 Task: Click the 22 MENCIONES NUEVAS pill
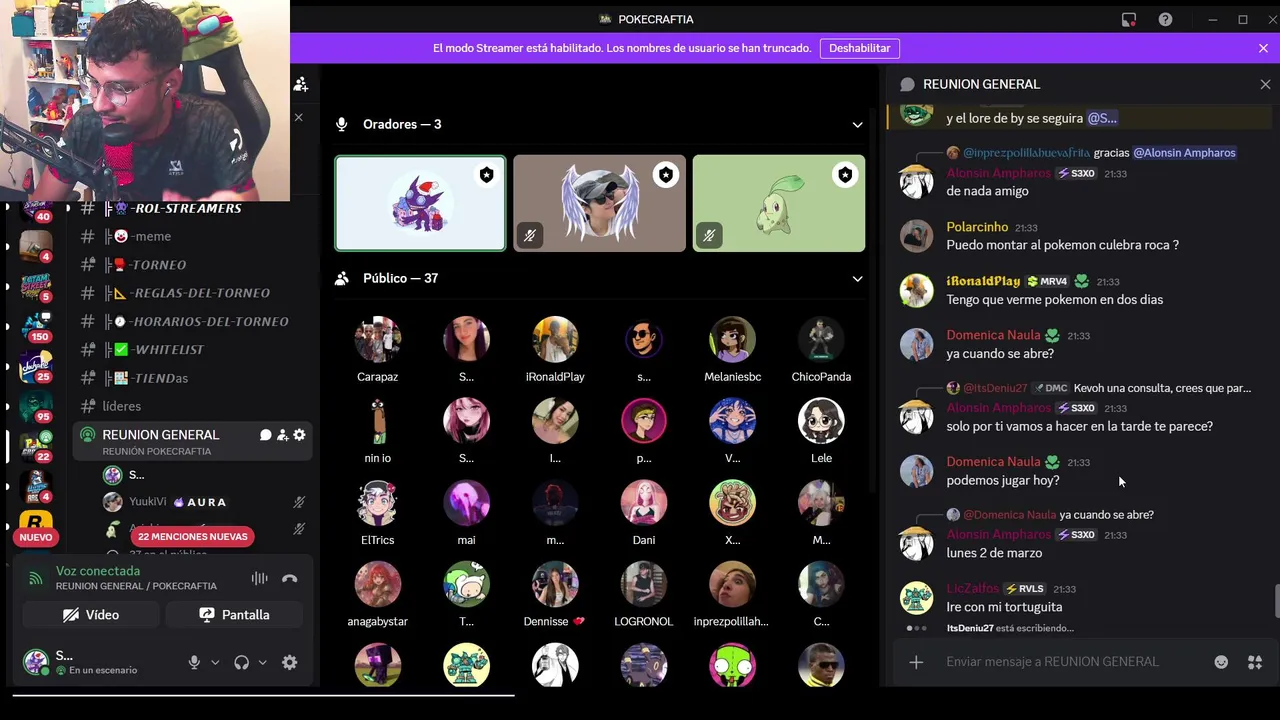[193, 537]
